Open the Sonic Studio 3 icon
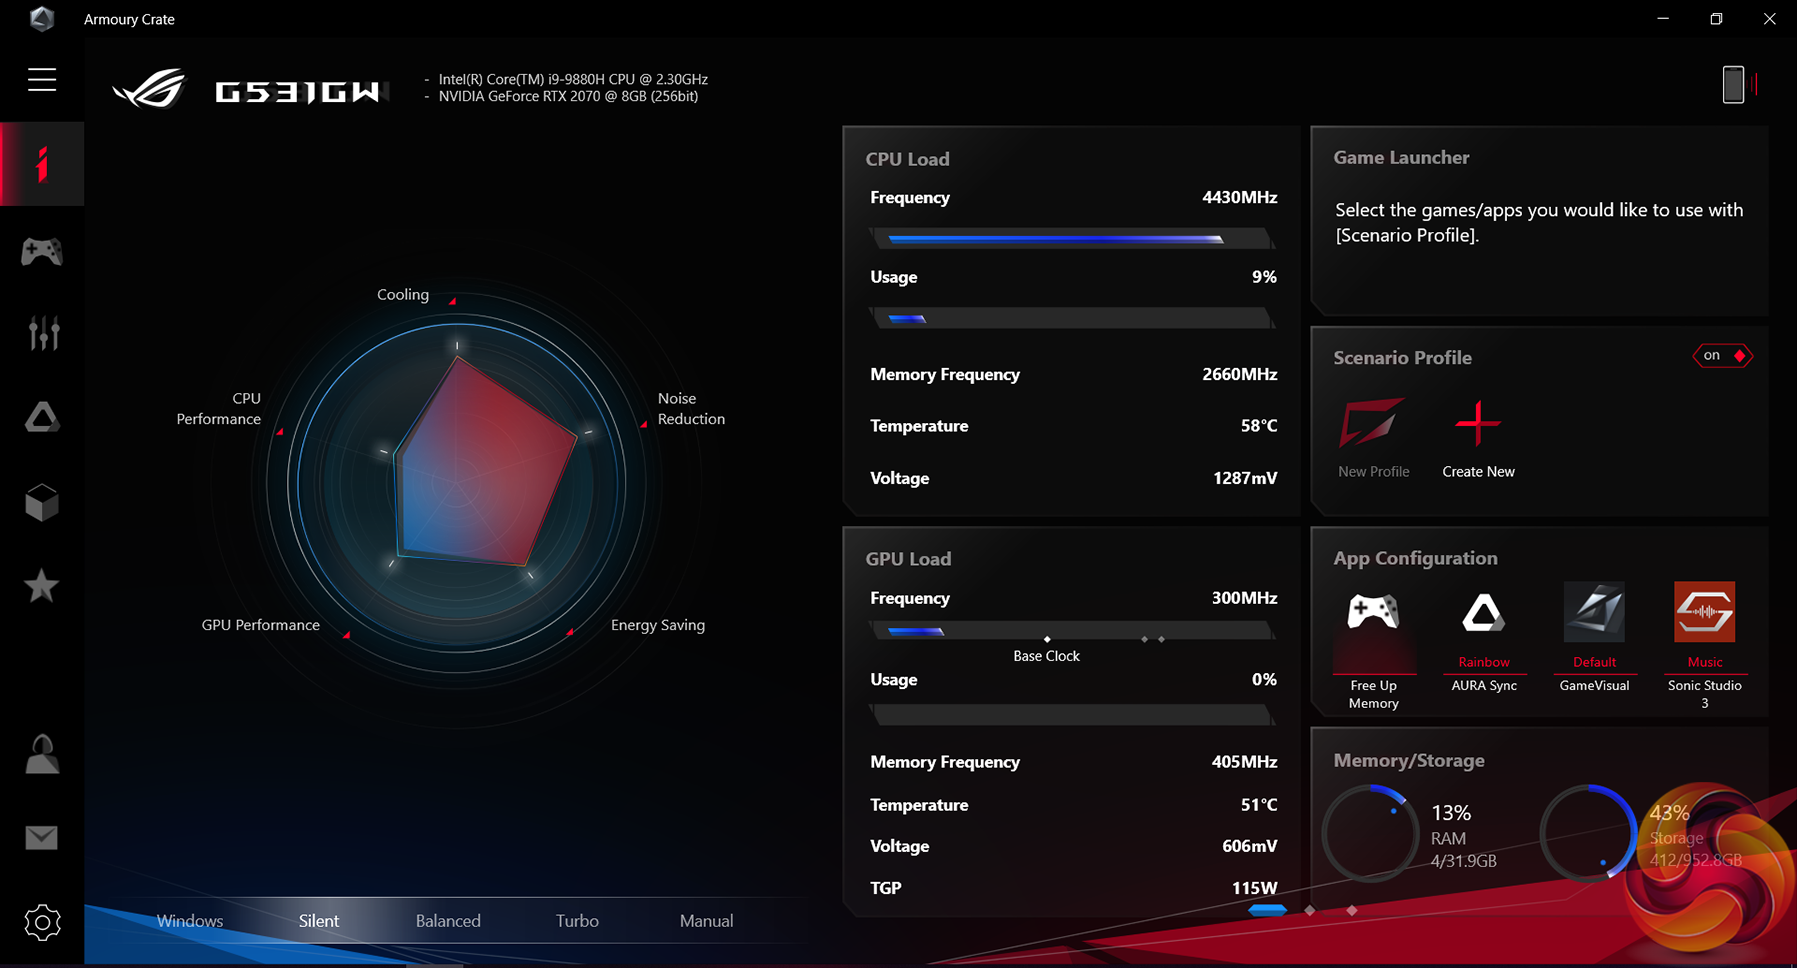This screenshot has height=968, width=1797. 1705,611
